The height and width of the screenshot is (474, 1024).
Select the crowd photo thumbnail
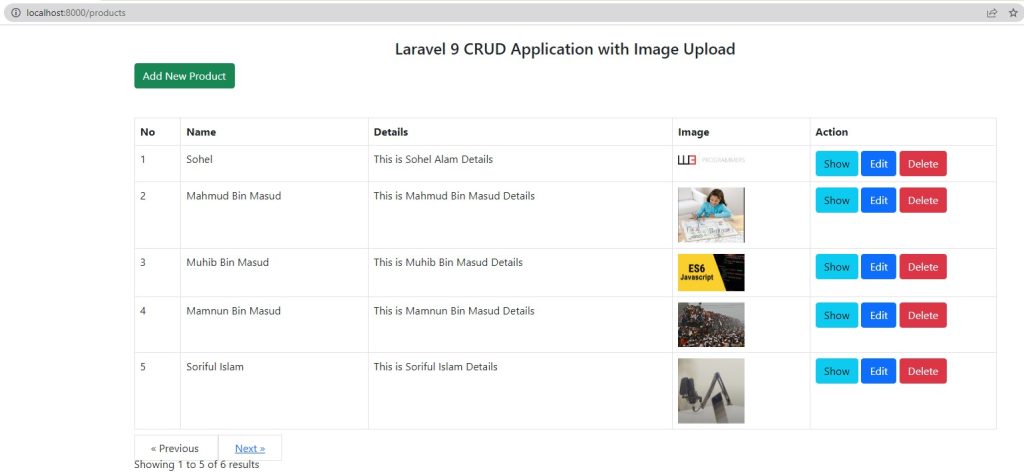[711, 324]
